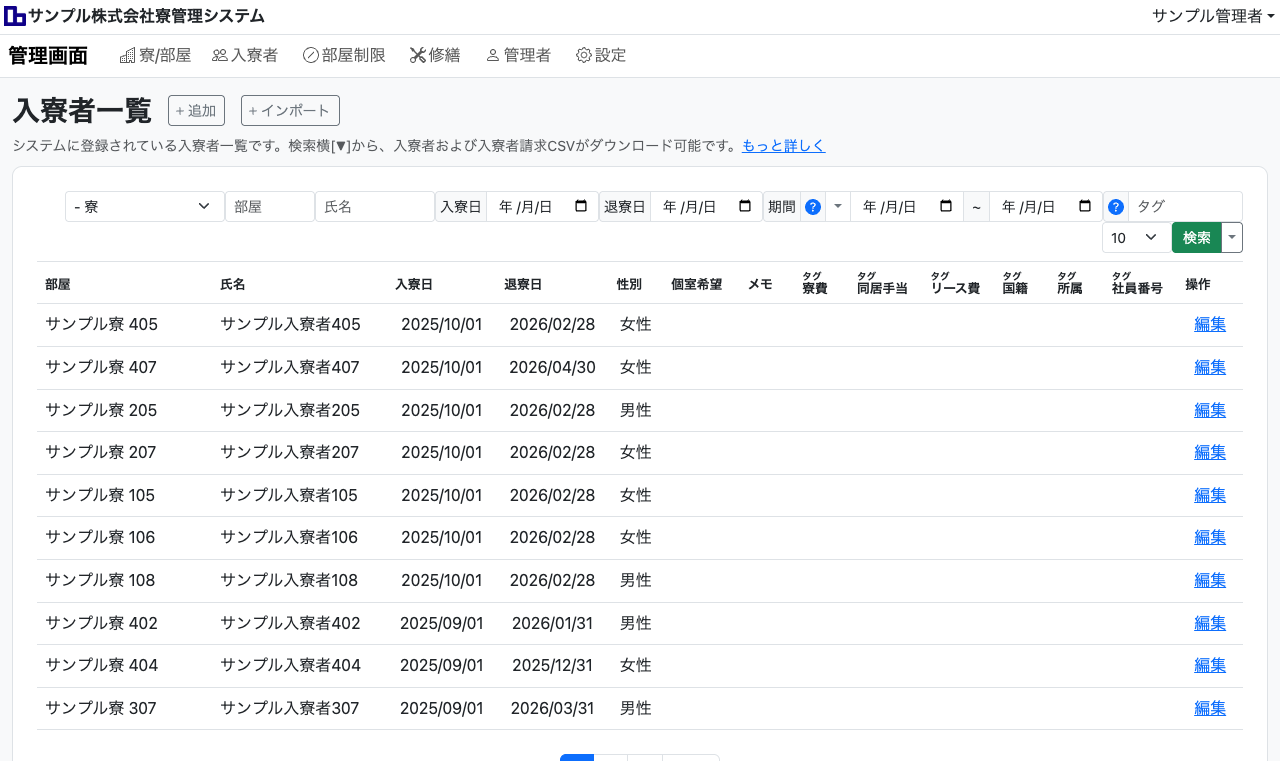The image size is (1280, 761).
Task: Click help icon beside the タグ field
Action: 1116,207
